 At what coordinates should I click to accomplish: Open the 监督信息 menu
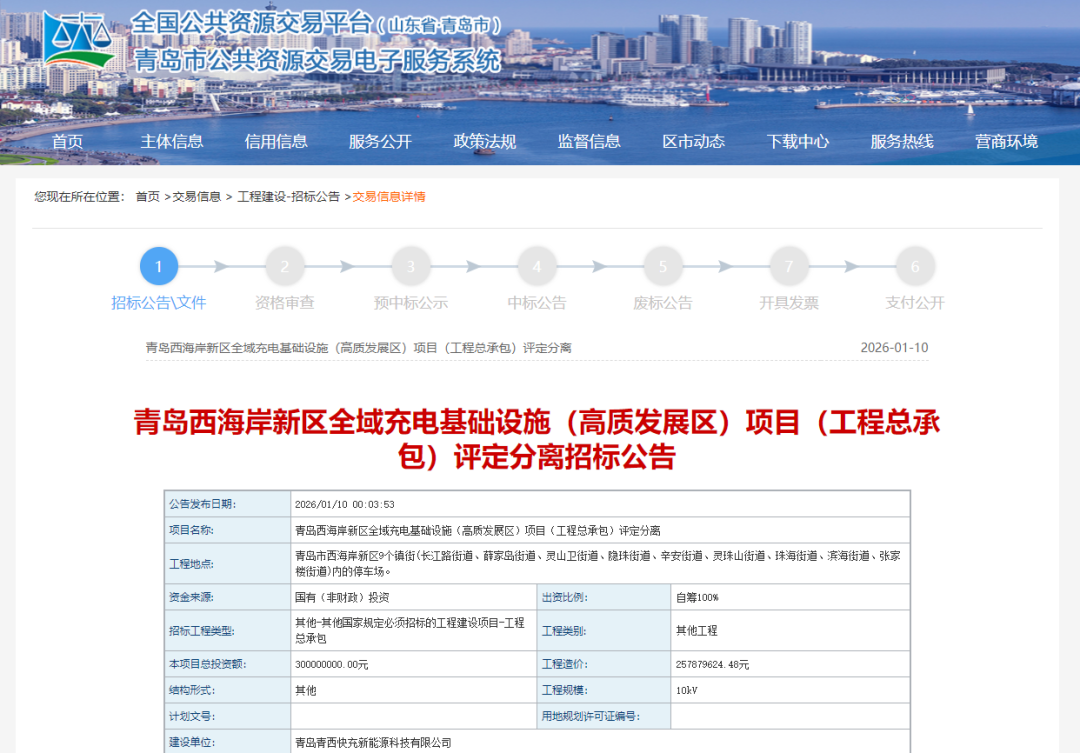589,142
